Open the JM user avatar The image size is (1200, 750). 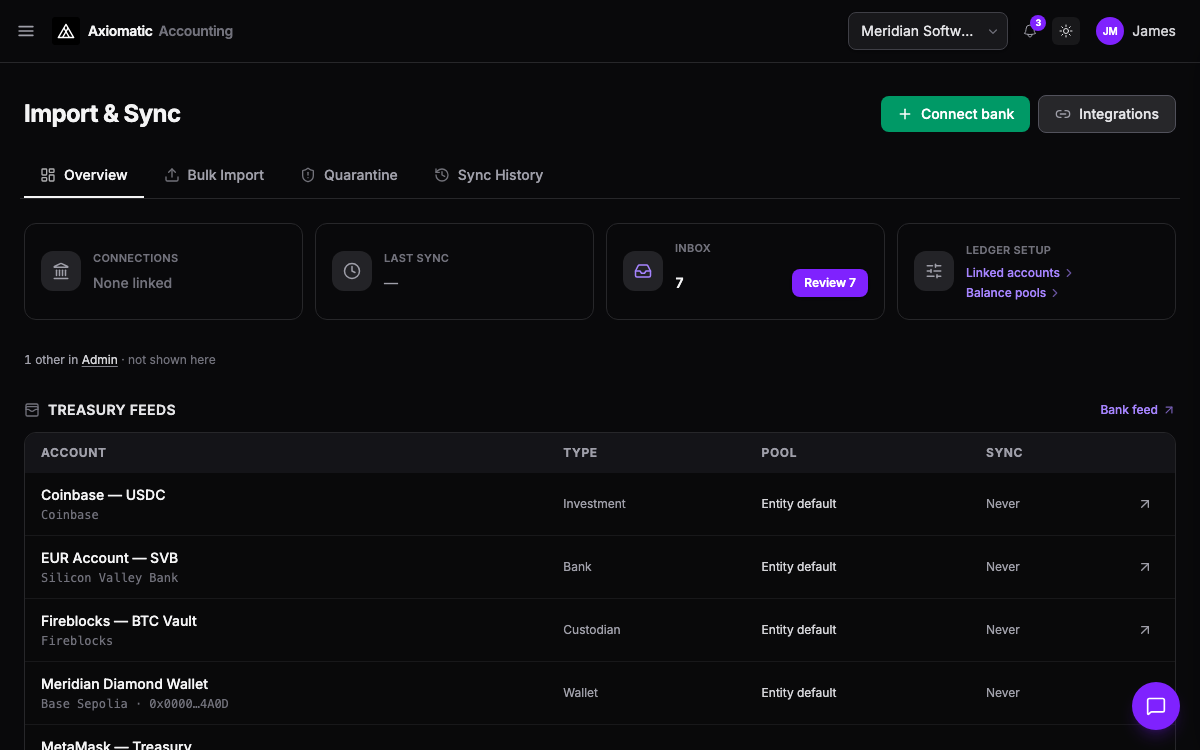pyautogui.click(x=1110, y=31)
